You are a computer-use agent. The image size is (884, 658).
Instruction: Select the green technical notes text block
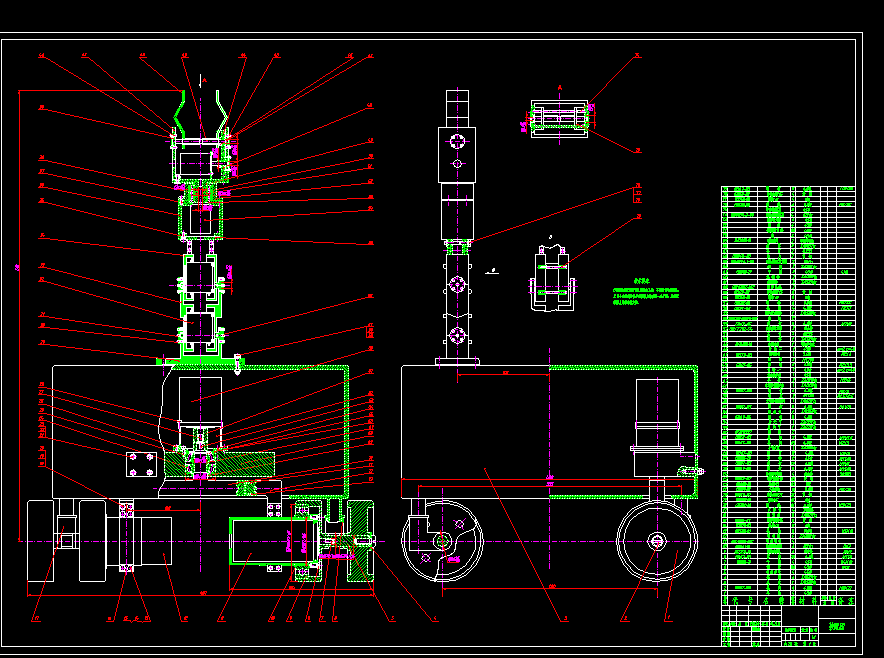646,291
